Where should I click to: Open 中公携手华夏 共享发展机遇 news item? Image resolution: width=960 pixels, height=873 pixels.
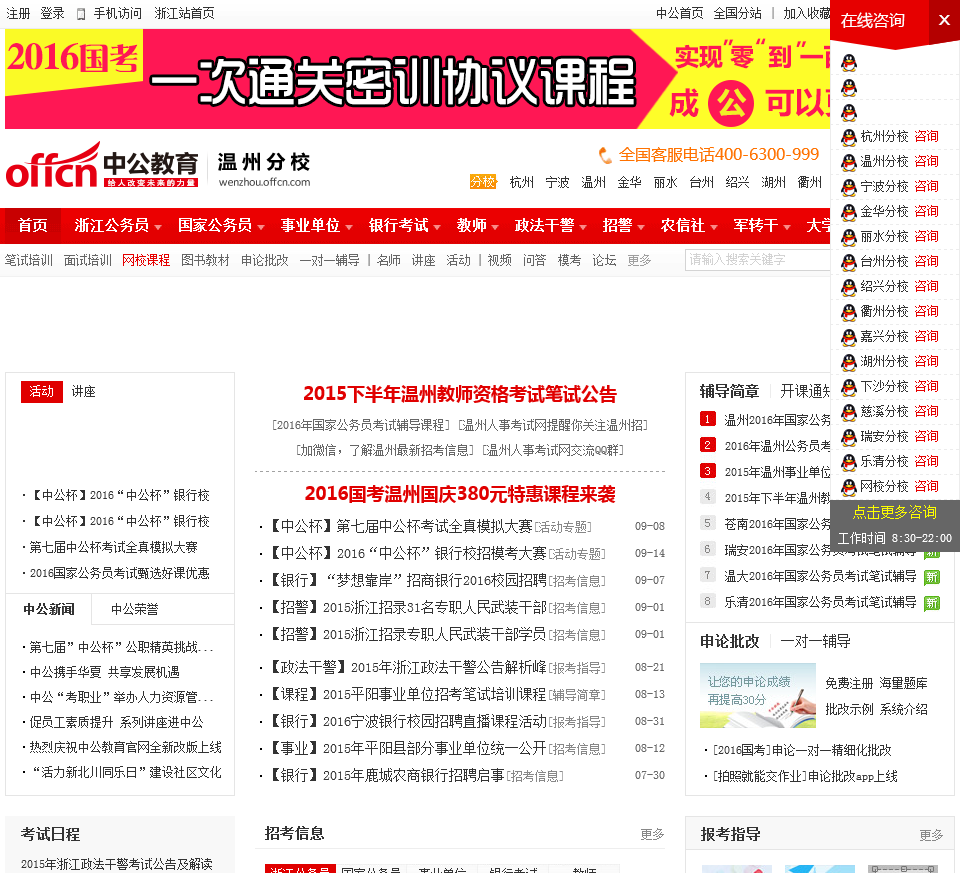[x=105, y=672]
